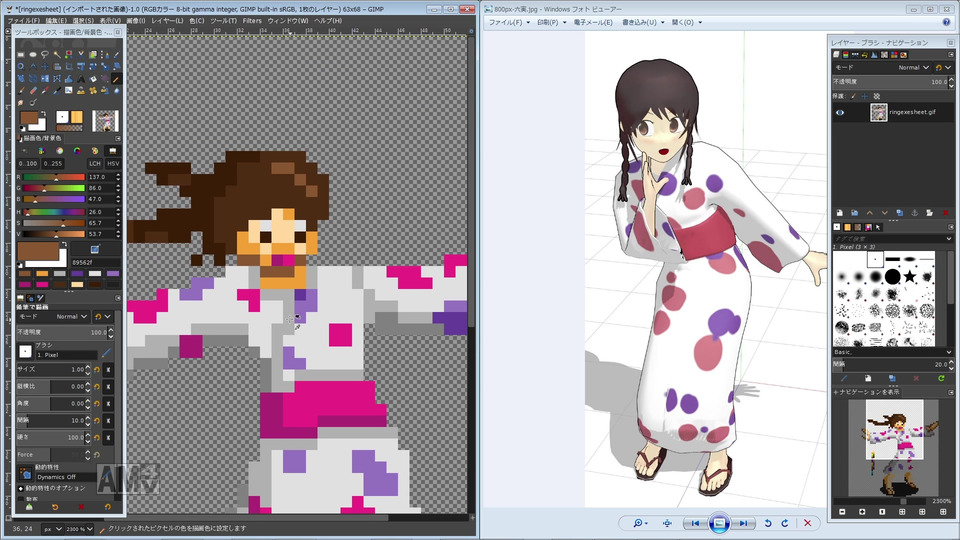Toggle lock position icon in Layers panel
This screenshot has height=540, width=960.
(x=864, y=96)
